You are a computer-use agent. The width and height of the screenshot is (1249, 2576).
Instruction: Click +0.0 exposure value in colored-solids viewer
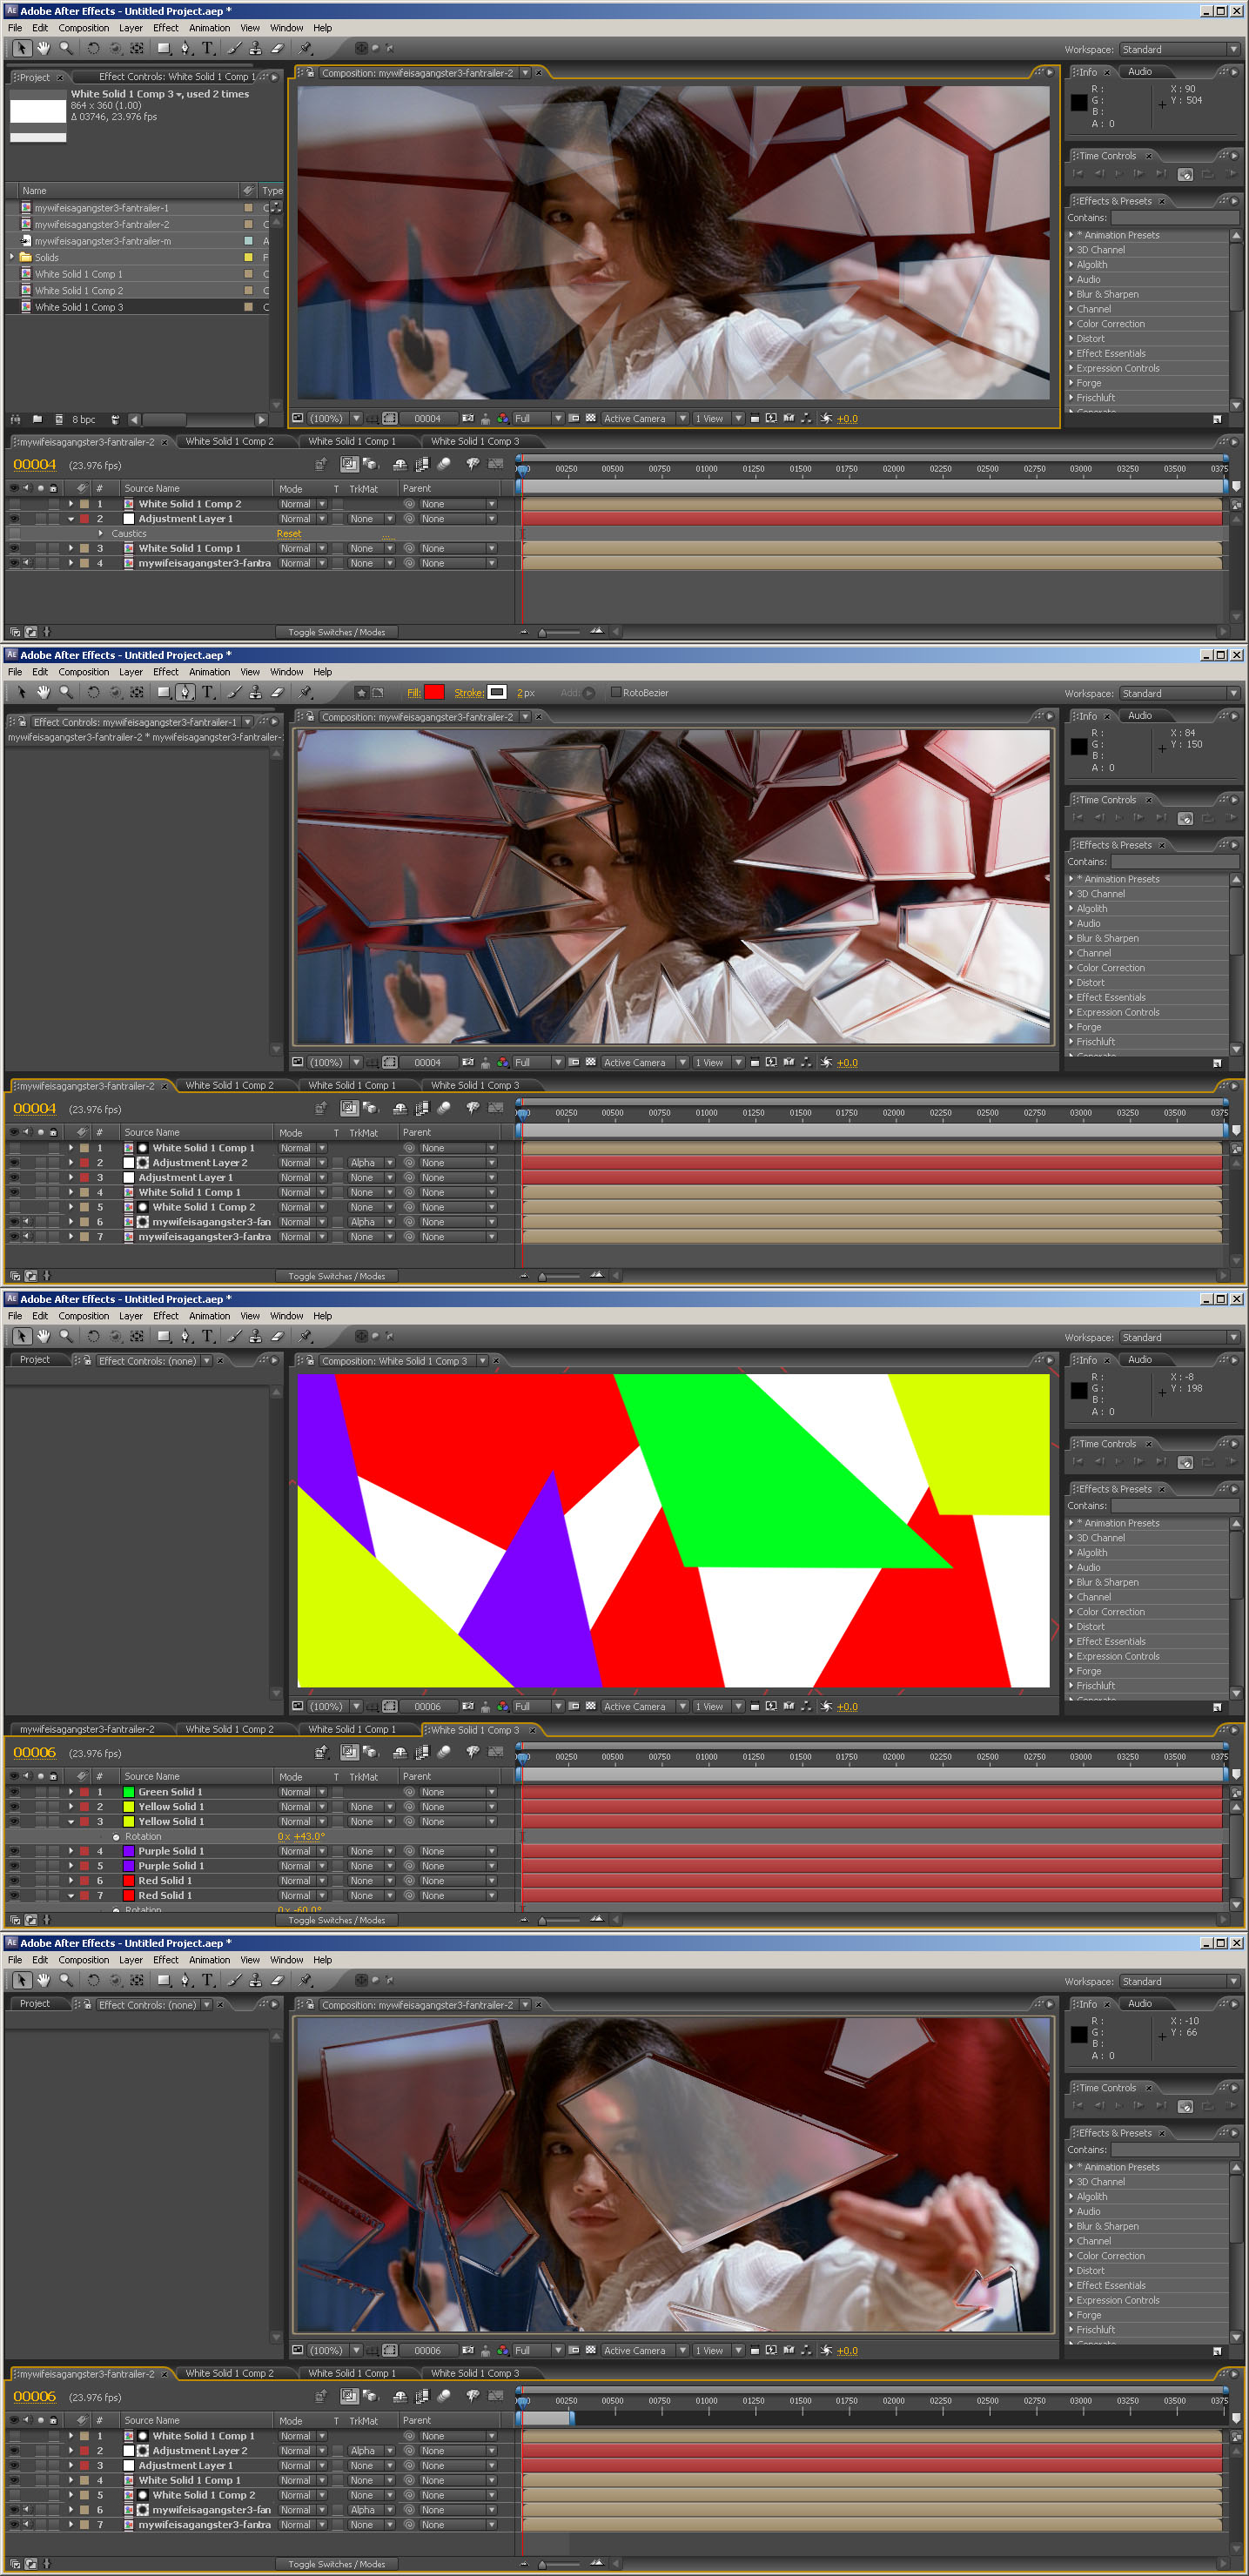point(847,1707)
